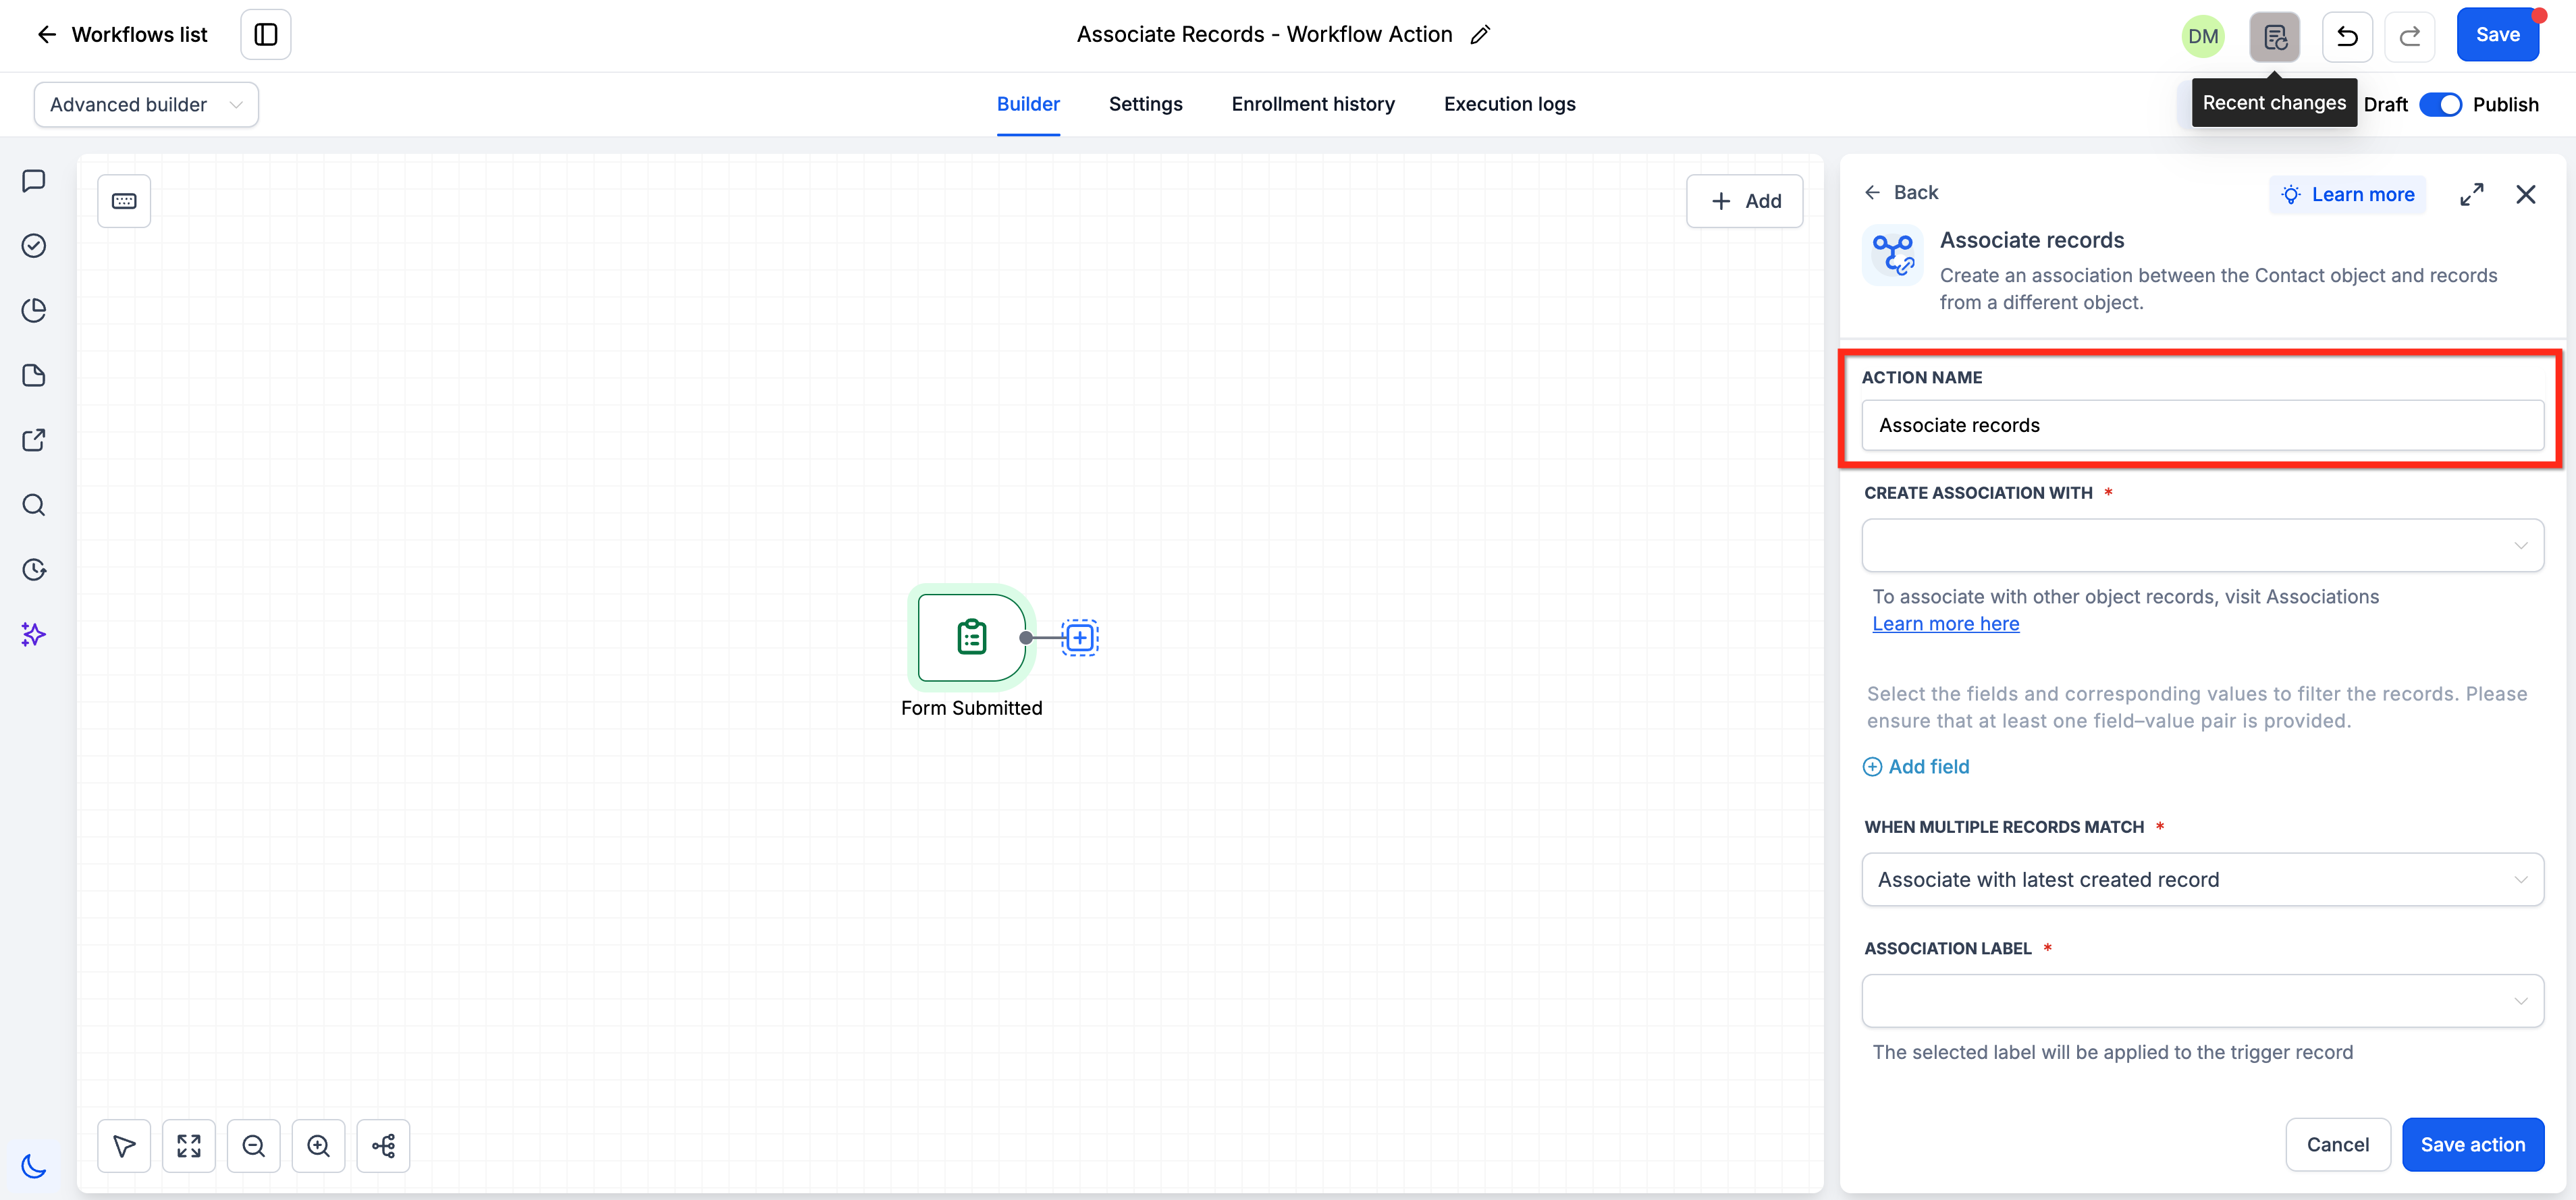Click the Form Submitted label
The height and width of the screenshot is (1200, 2576).
(971, 708)
